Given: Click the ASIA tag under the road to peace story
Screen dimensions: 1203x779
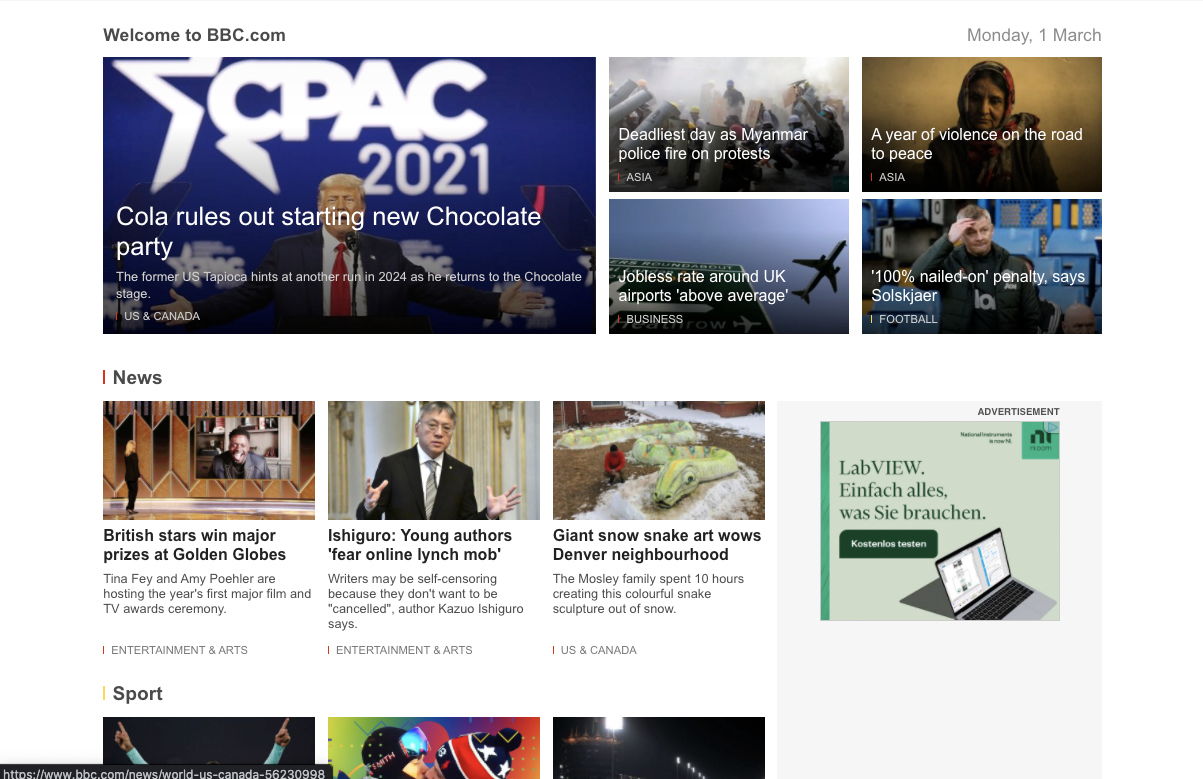Looking at the screenshot, I should [891, 177].
